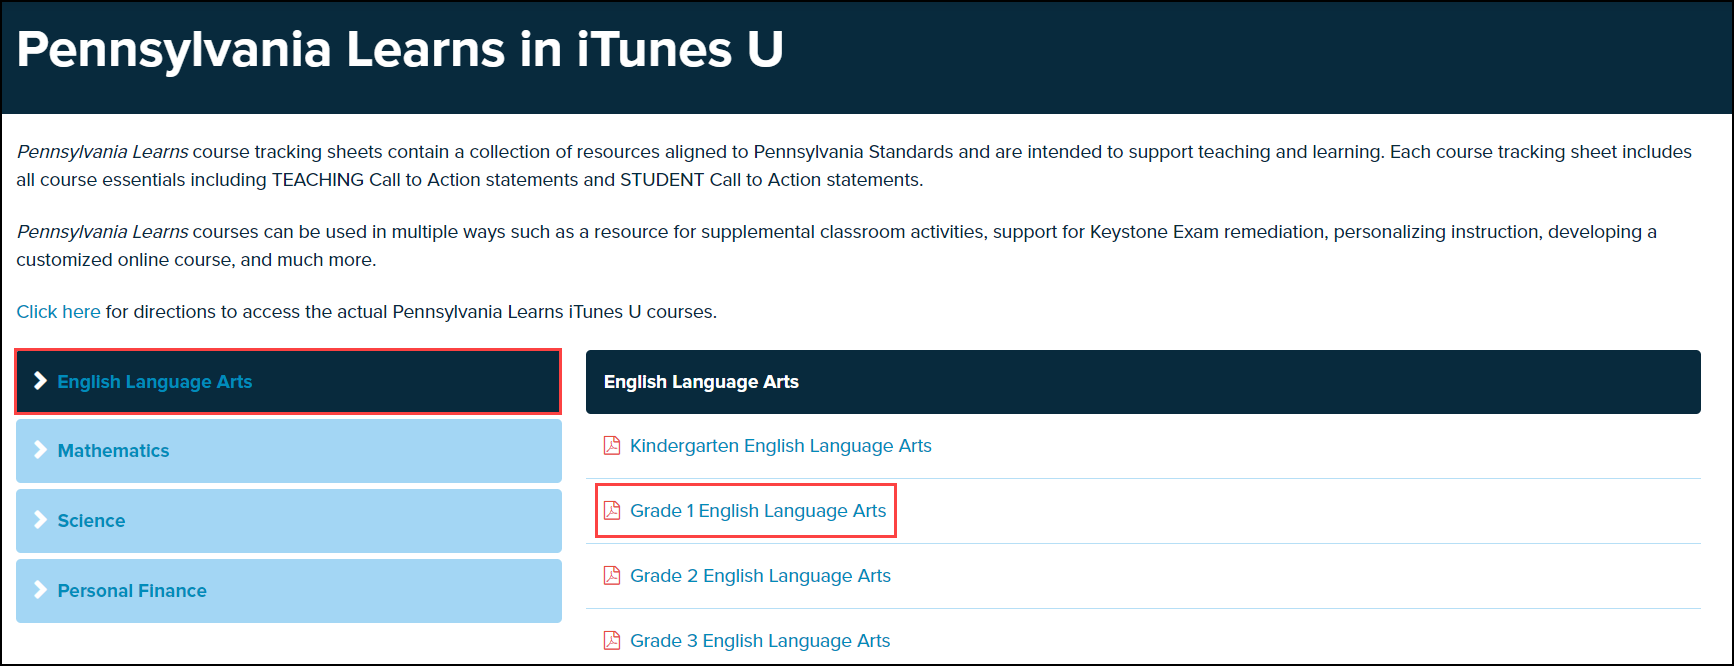This screenshot has width=1734, height=666.
Task: Select the English Language Arts category label
Action: pos(155,382)
